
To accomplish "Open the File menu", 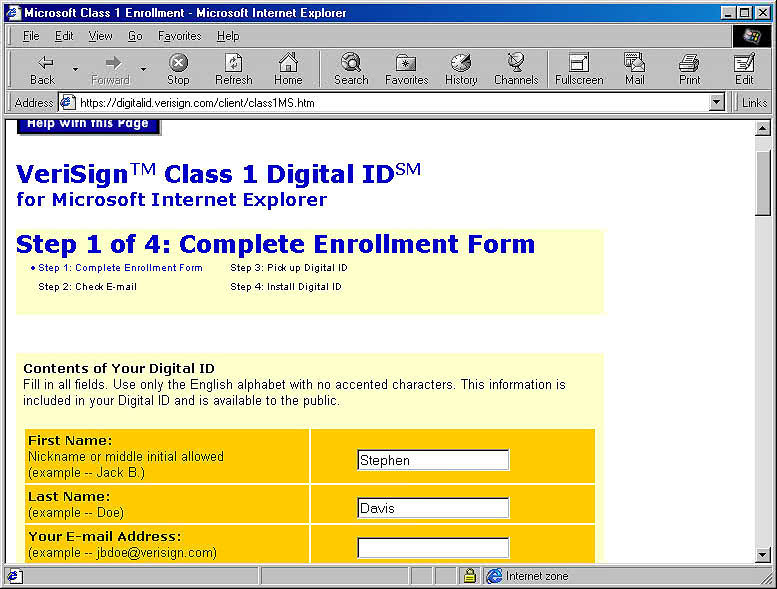I will 31,36.
